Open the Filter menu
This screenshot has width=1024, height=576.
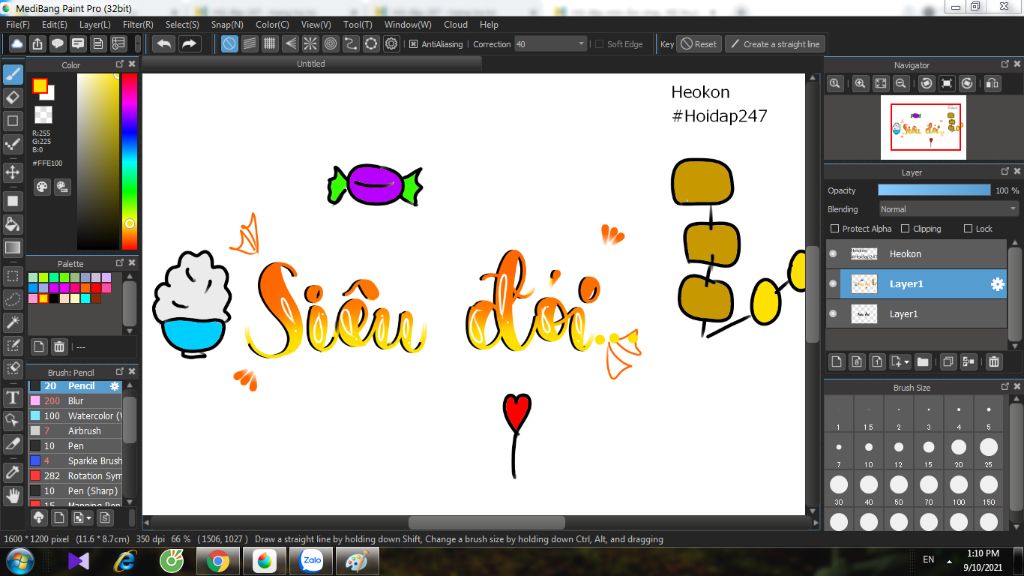coord(138,24)
